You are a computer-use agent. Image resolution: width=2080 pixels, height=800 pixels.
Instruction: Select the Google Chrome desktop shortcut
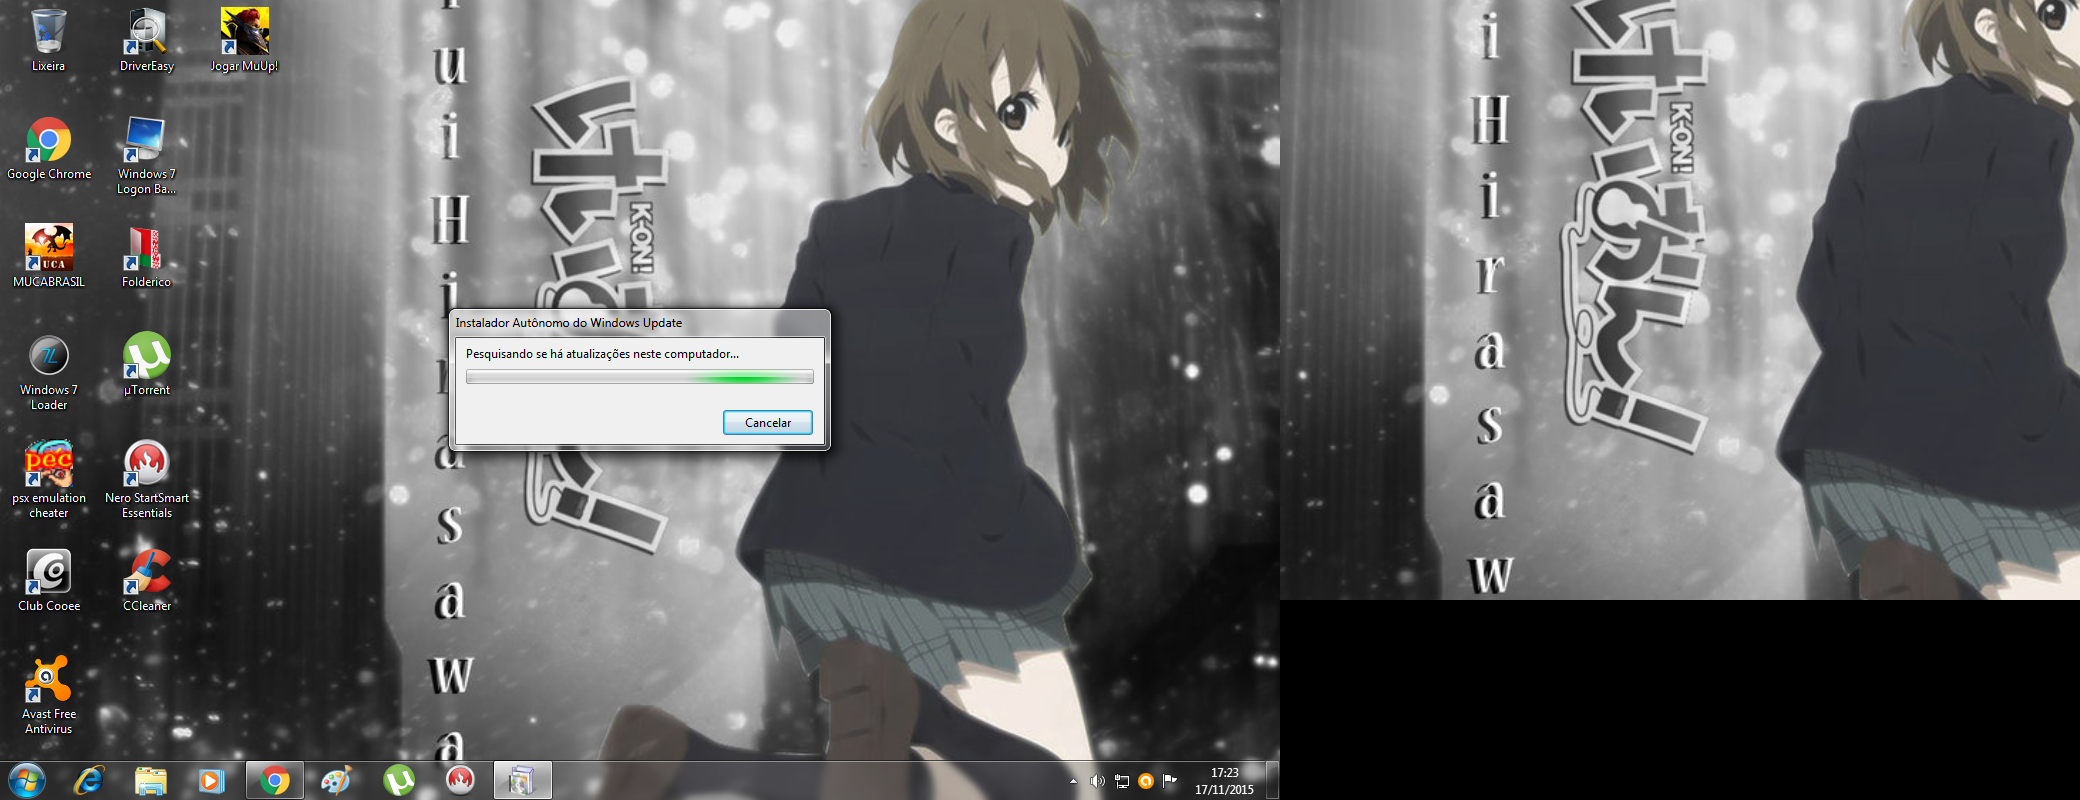tap(48, 142)
